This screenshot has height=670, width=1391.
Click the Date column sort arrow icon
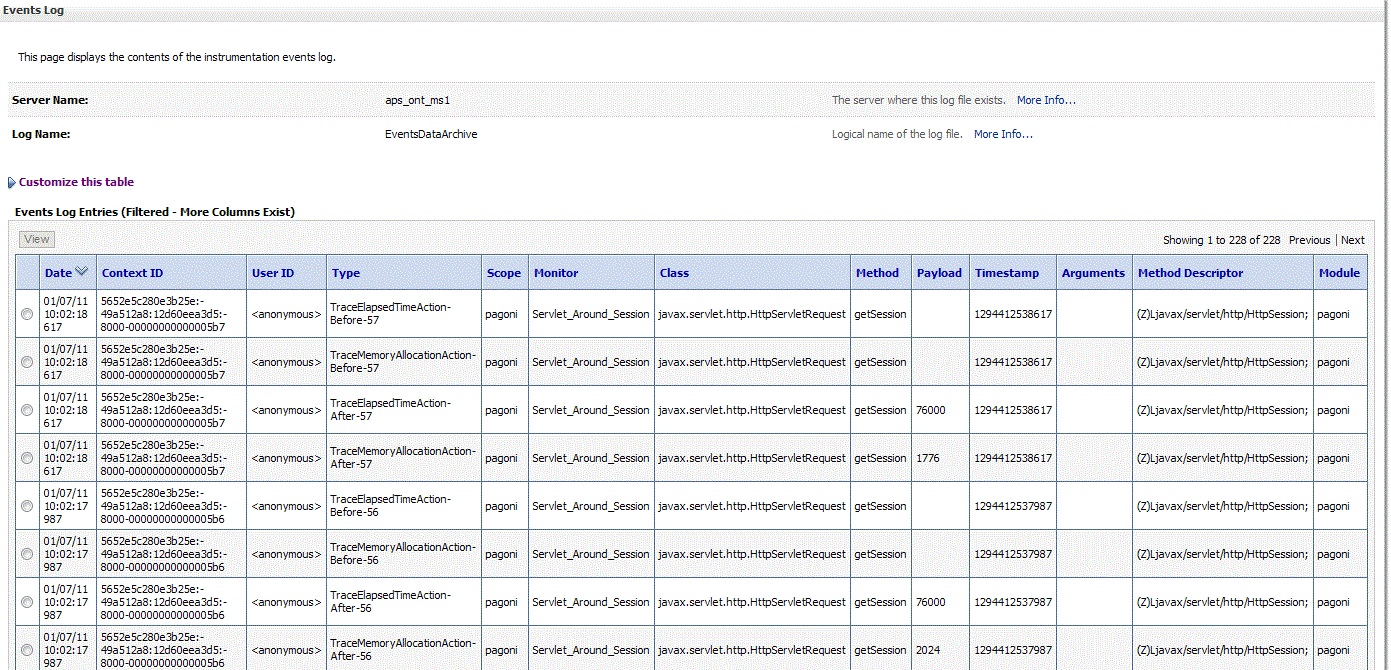[x=81, y=272]
